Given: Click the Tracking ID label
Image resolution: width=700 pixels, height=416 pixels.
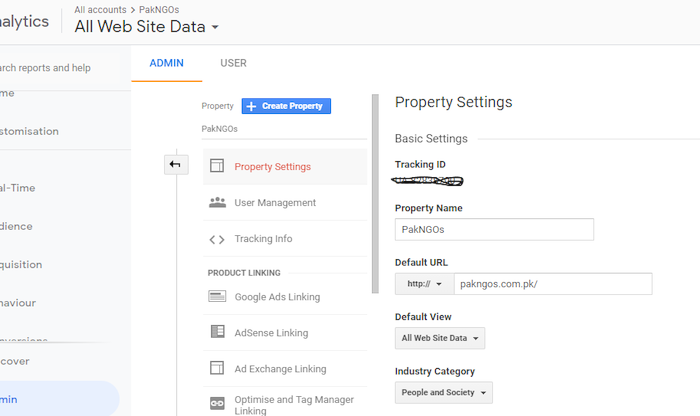Looking at the screenshot, I should point(420,164).
